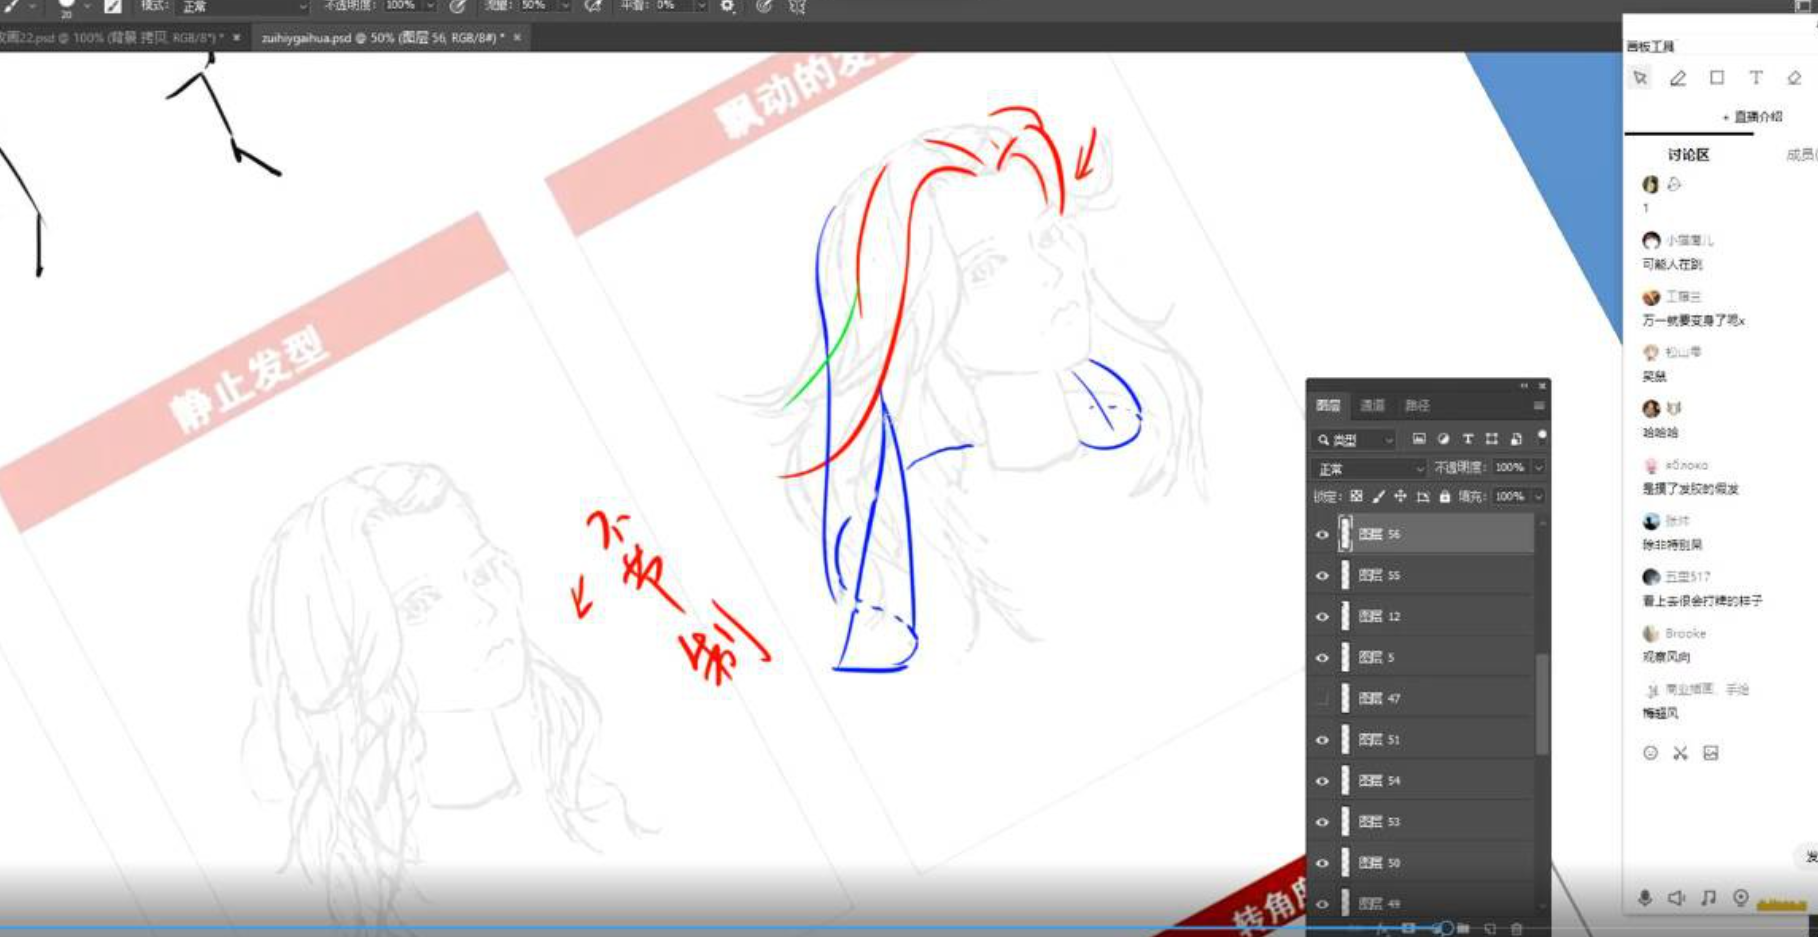Filter layers by type layer icon
This screenshot has width=1818, height=937.
coord(1467,439)
